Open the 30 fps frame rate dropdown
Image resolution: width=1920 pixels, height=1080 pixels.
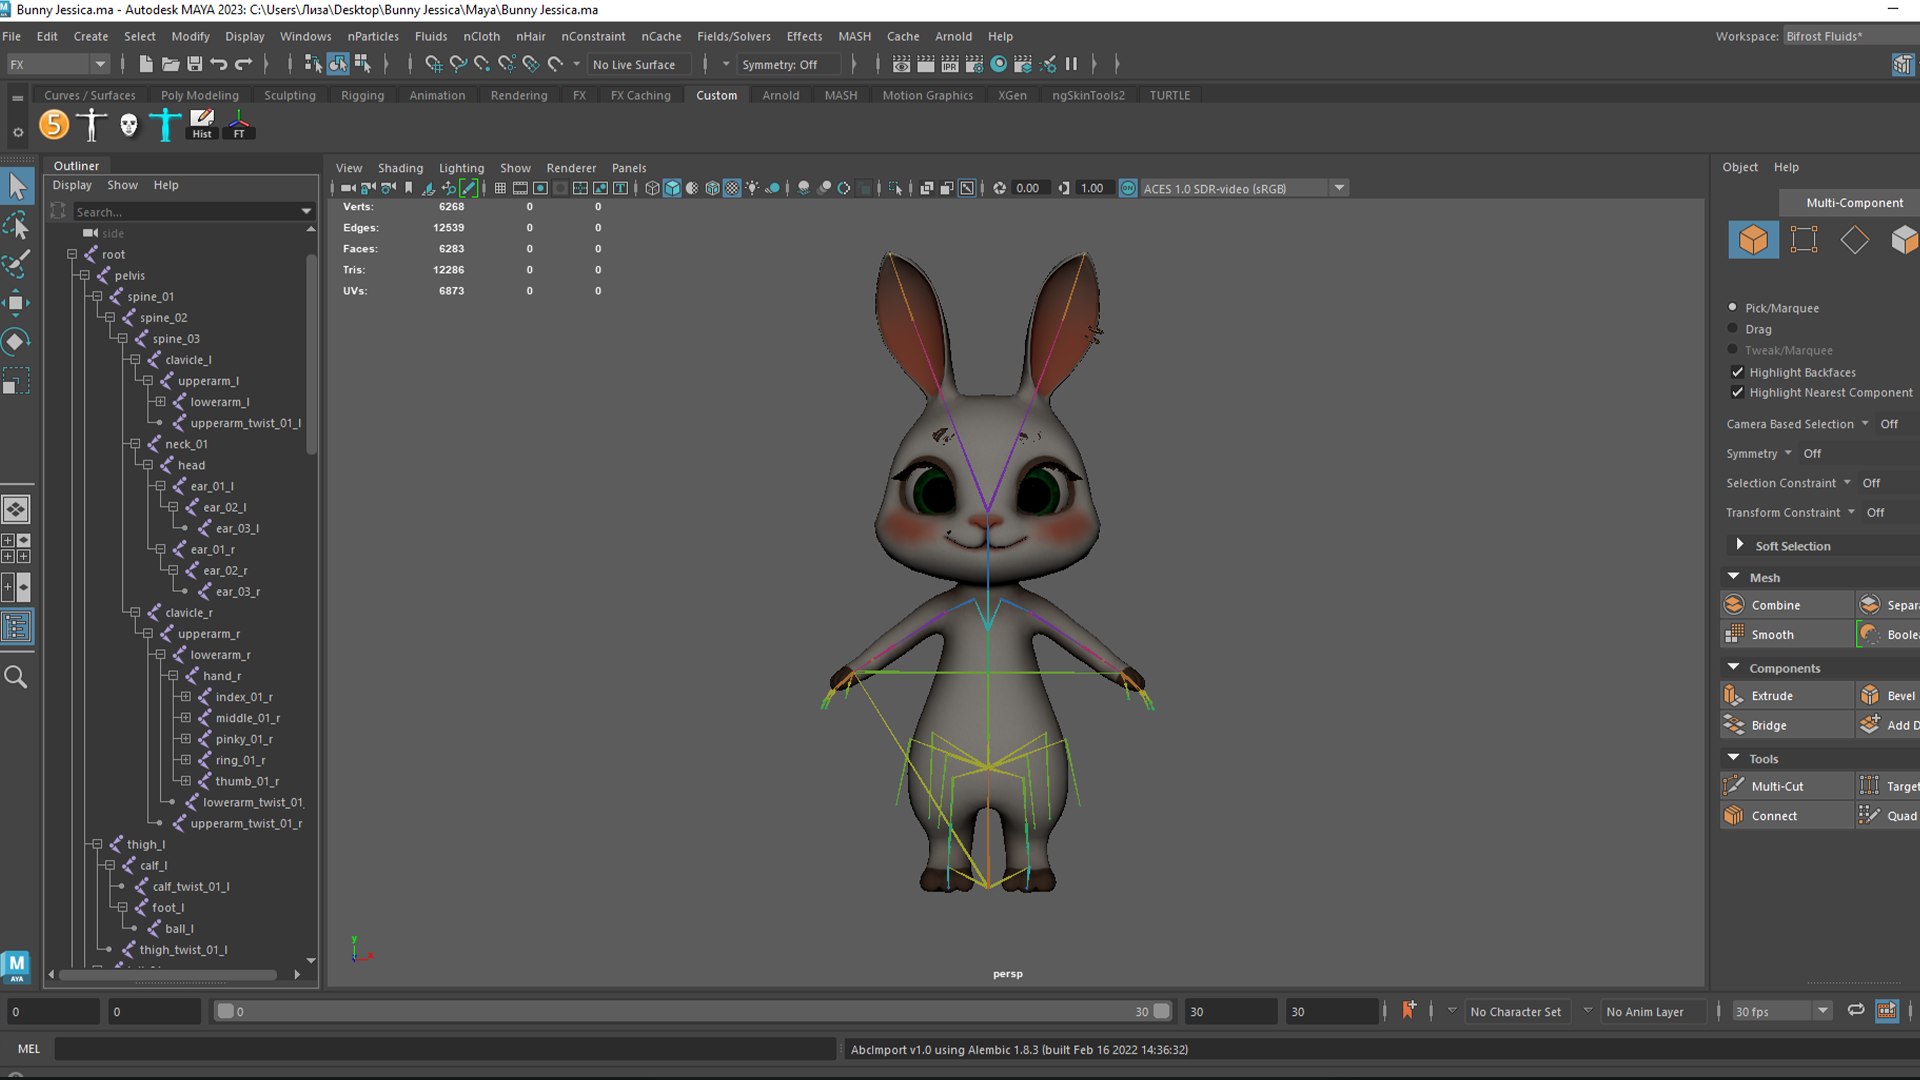pos(1781,1011)
